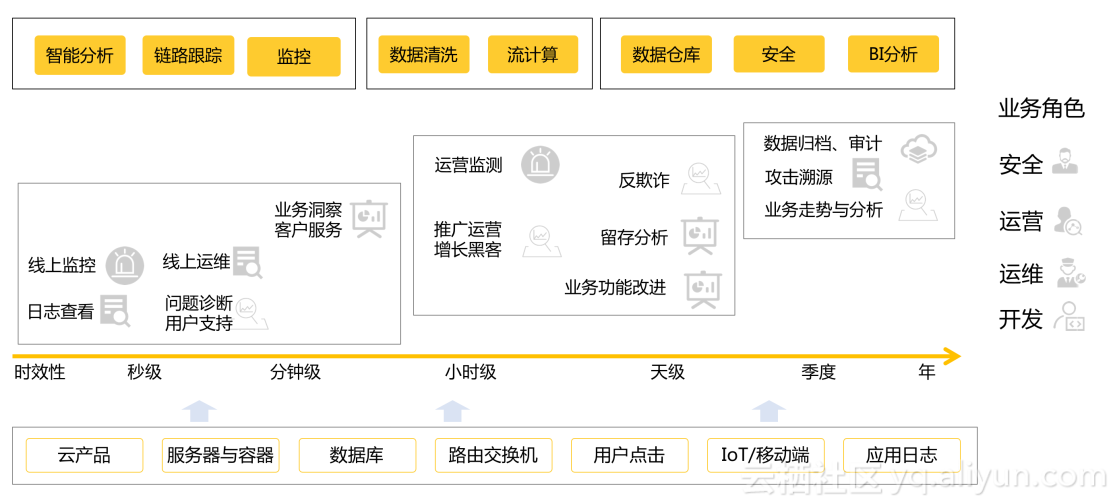Click the 线上运维 text label
The height and width of the screenshot is (500, 1113).
(x=196, y=261)
